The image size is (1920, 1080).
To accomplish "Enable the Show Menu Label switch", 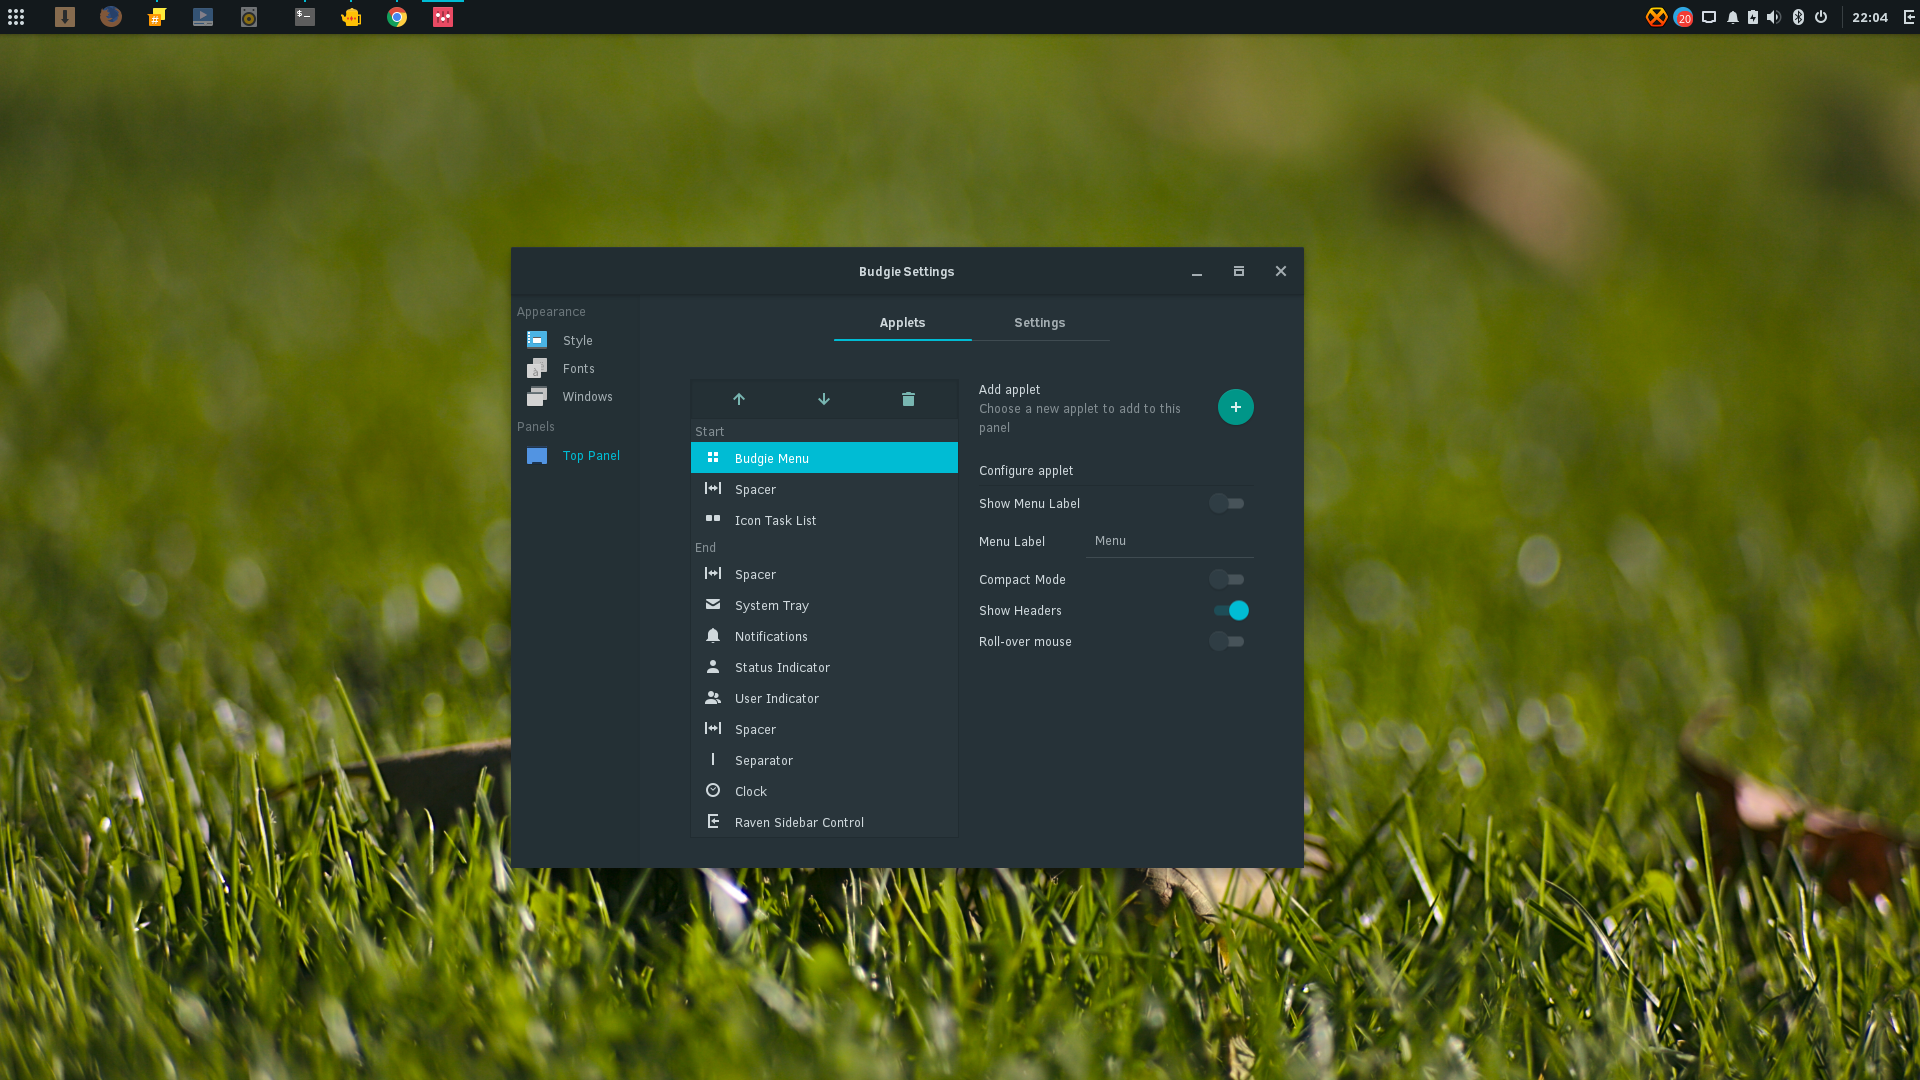I will (x=1228, y=503).
